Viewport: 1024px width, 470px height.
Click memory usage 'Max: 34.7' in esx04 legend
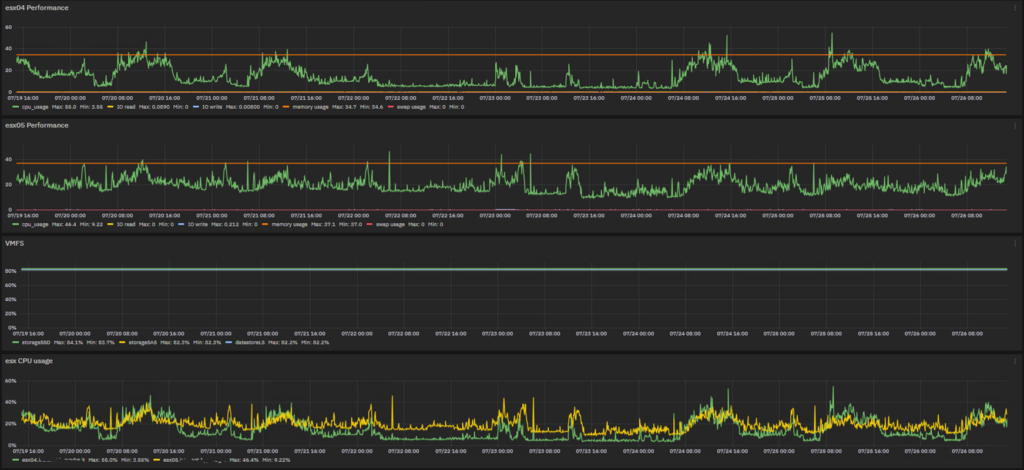[x=344, y=106]
